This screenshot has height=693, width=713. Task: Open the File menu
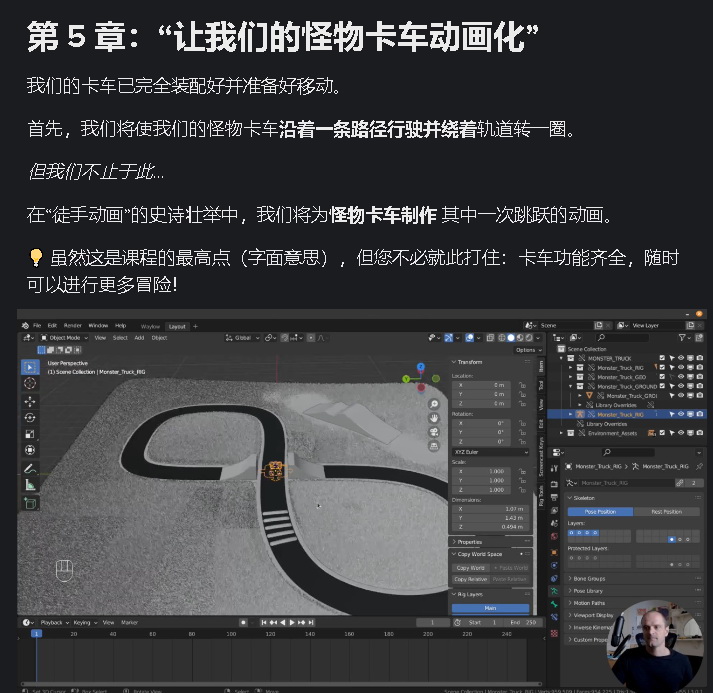(x=37, y=326)
